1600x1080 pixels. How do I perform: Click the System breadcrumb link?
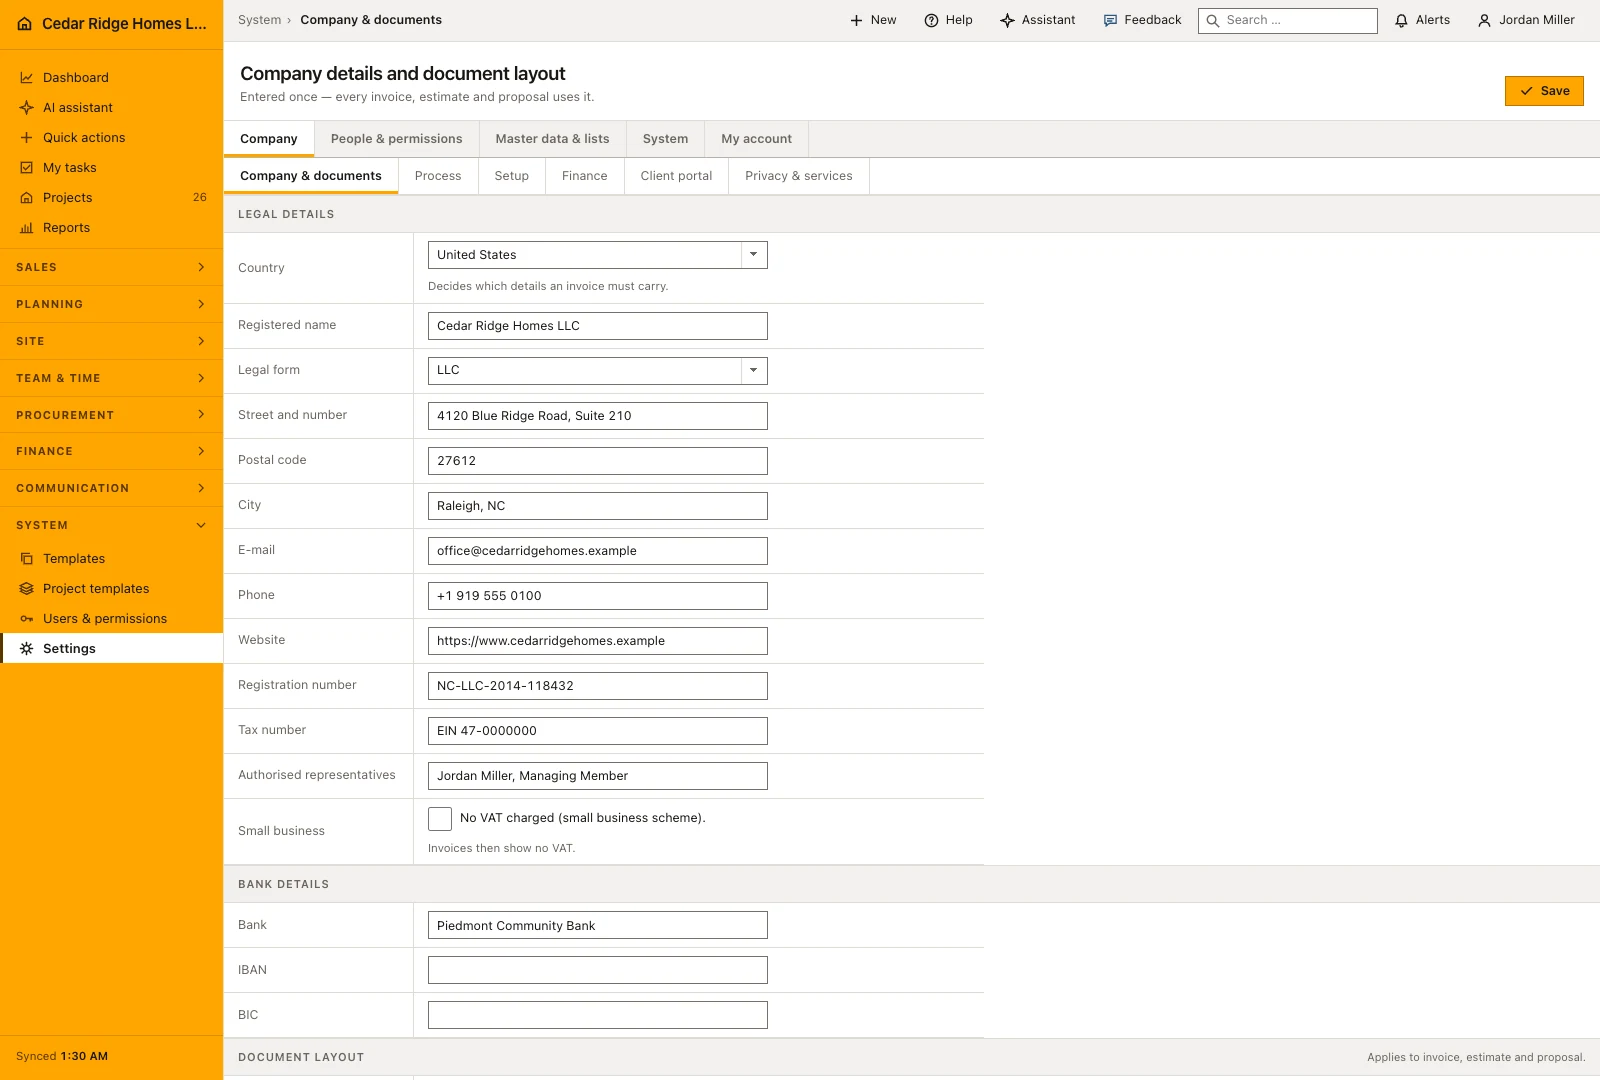259,20
